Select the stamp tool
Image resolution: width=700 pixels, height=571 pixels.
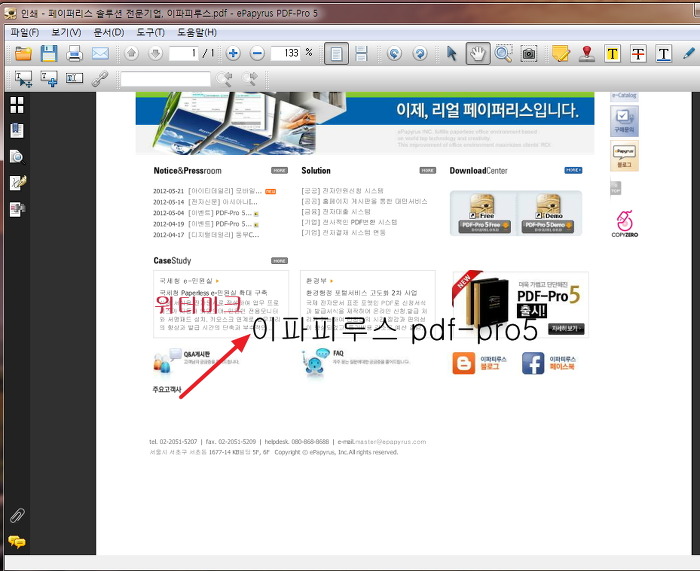tap(587, 54)
